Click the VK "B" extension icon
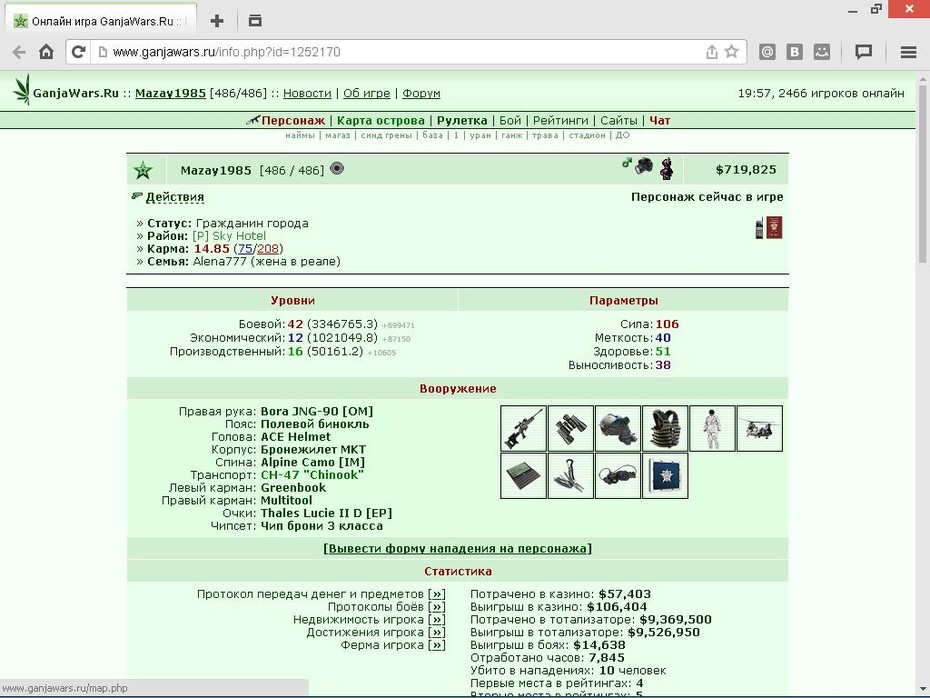Viewport: 930px width, 698px height. click(794, 52)
